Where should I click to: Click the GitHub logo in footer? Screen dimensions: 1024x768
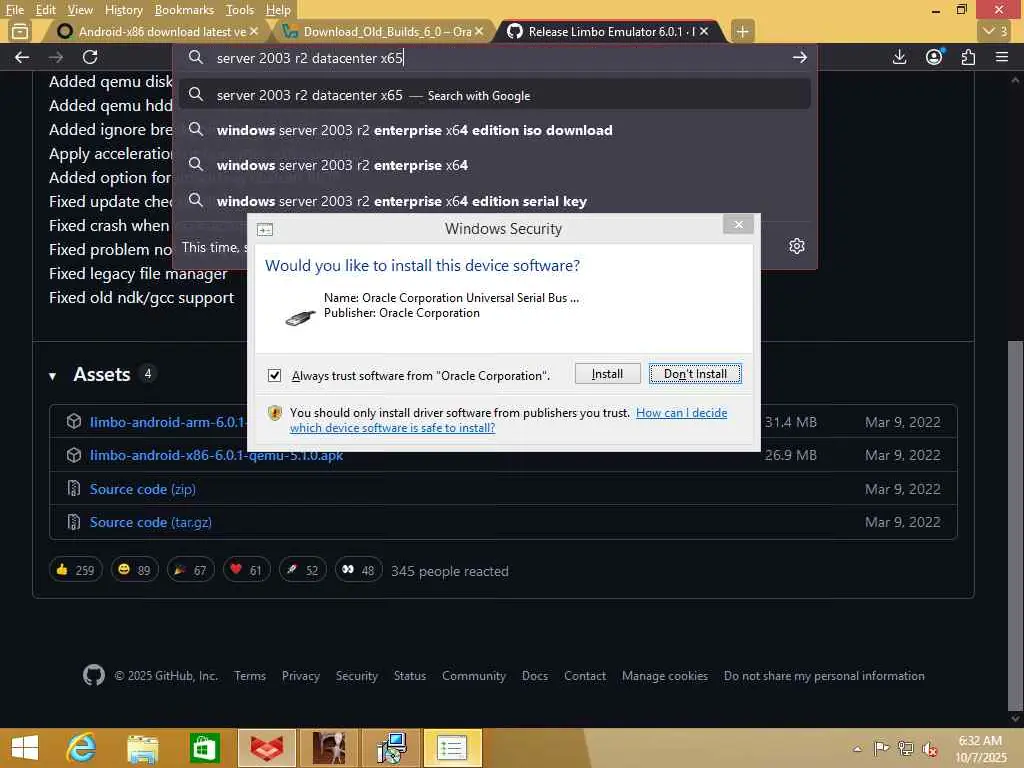coord(94,675)
